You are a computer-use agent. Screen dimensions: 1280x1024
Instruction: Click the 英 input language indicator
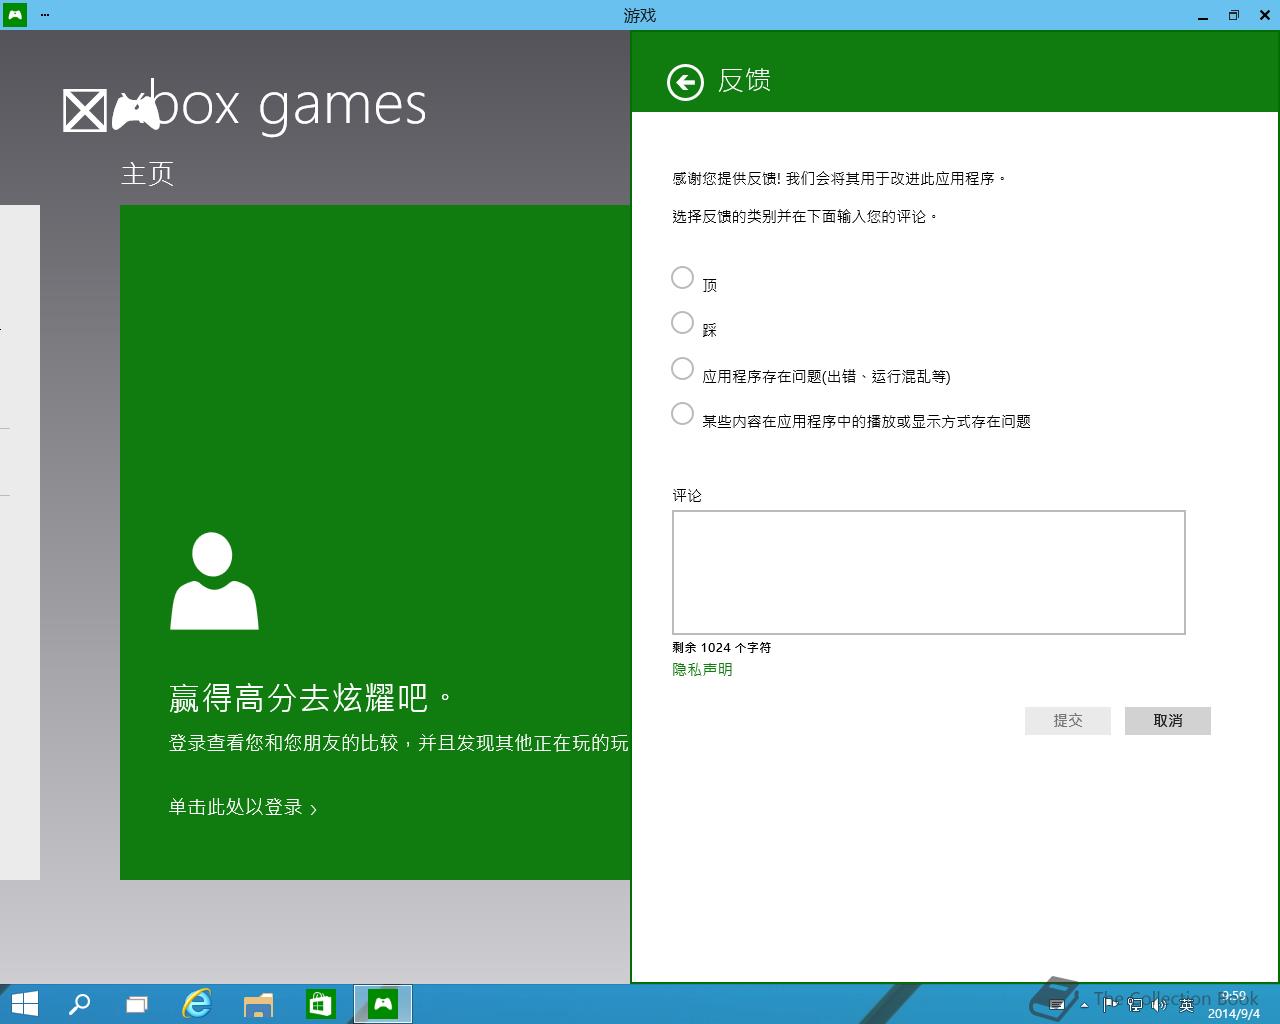point(1186,1004)
